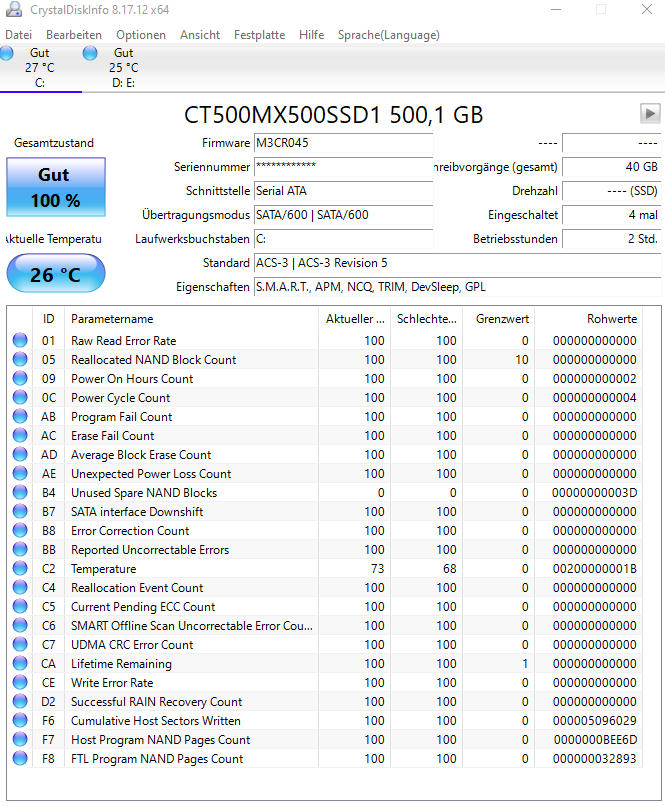Image resolution: width=665 pixels, height=806 pixels.
Task: Click status orb for Unexpected Power Loss Count
Action: coord(20,473)
